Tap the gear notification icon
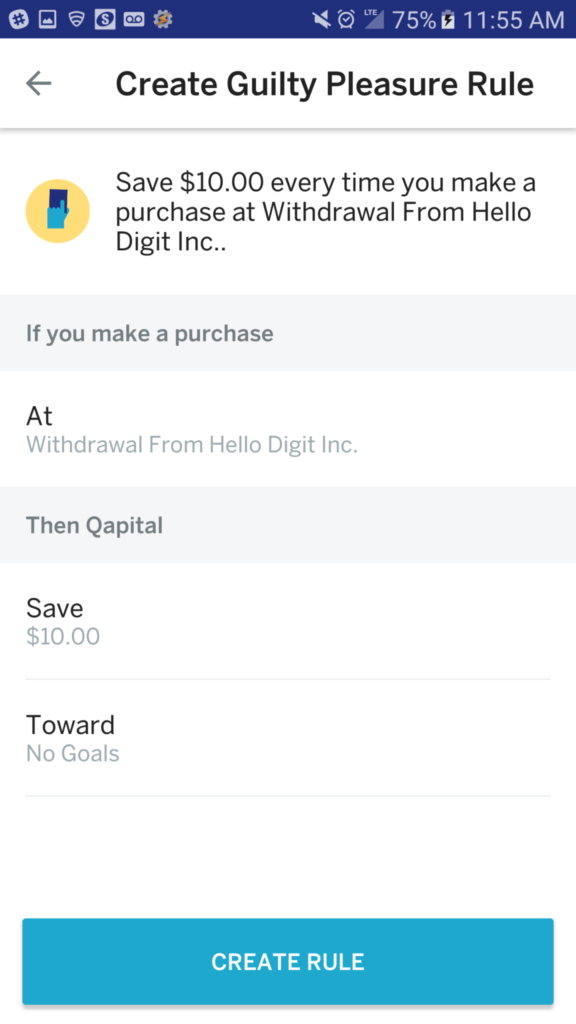The height and width of the screenshot is (1024, 576). click(x=163, y=20)
